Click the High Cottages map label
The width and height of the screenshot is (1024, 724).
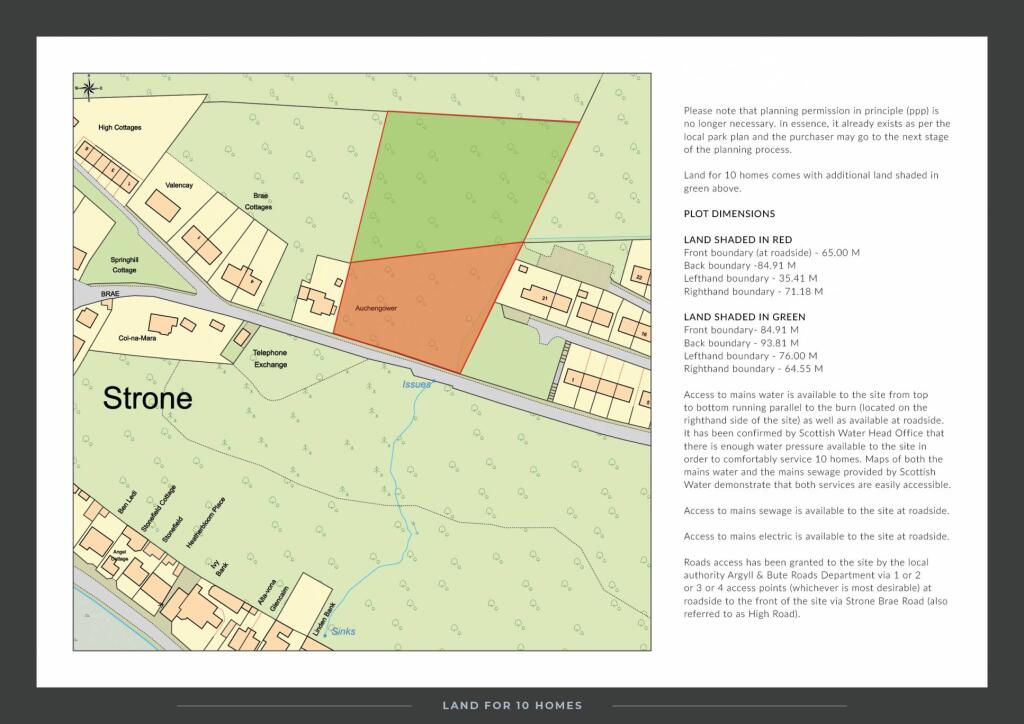pos(120,128)
